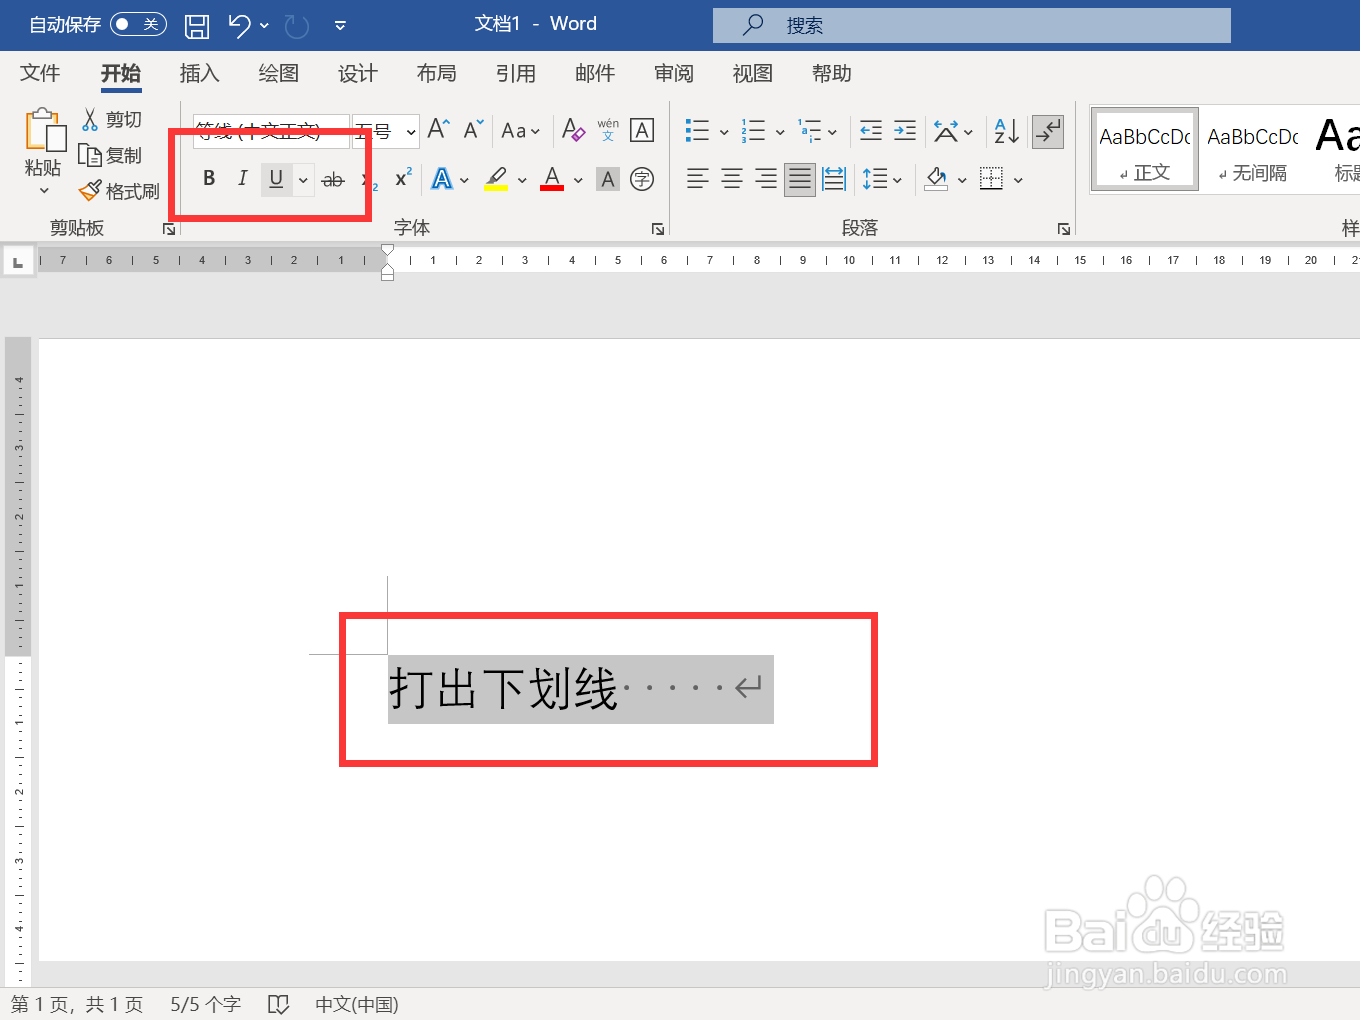Viewport: 1360px width, 1020px height.
Task: Toggle the AutoSave switch
Action: (138, 24)
